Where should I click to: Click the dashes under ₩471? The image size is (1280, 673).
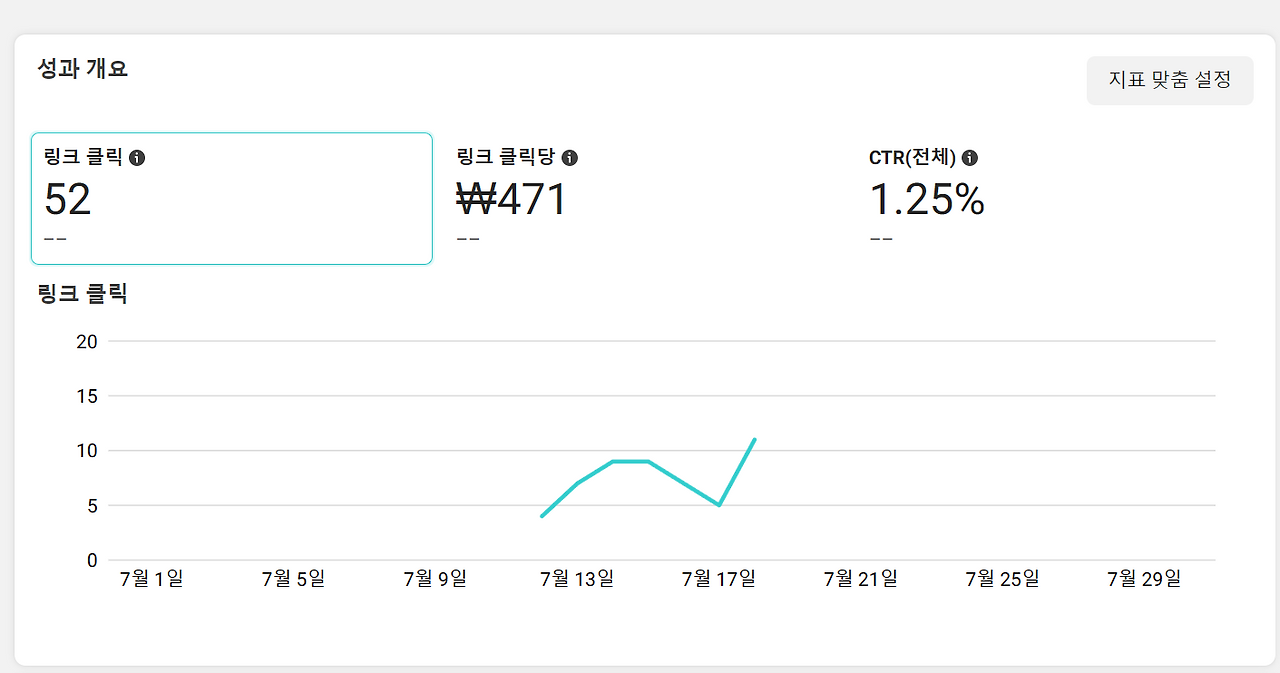coord(468,238)
